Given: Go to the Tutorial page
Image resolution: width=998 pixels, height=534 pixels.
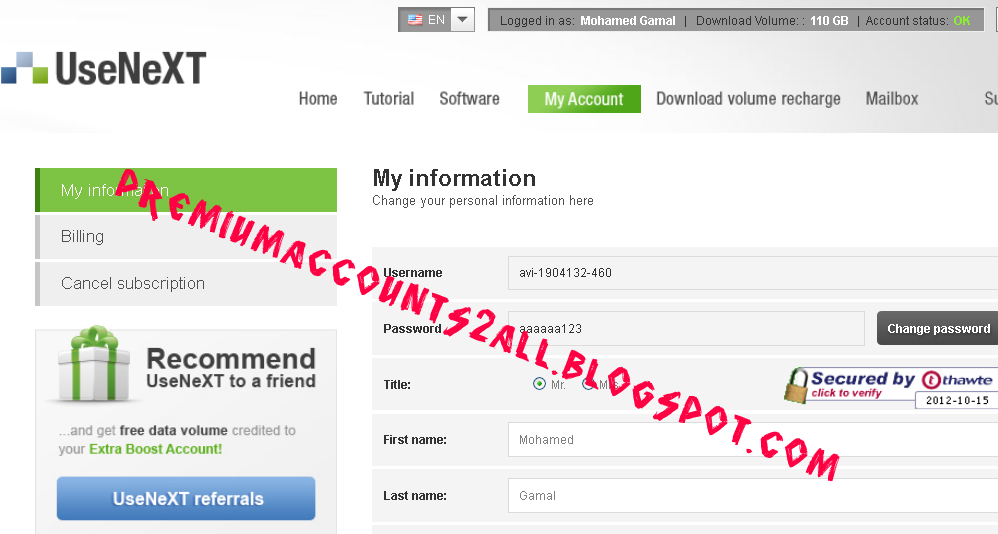Looking at the screenshot, I should coord(389,99).
